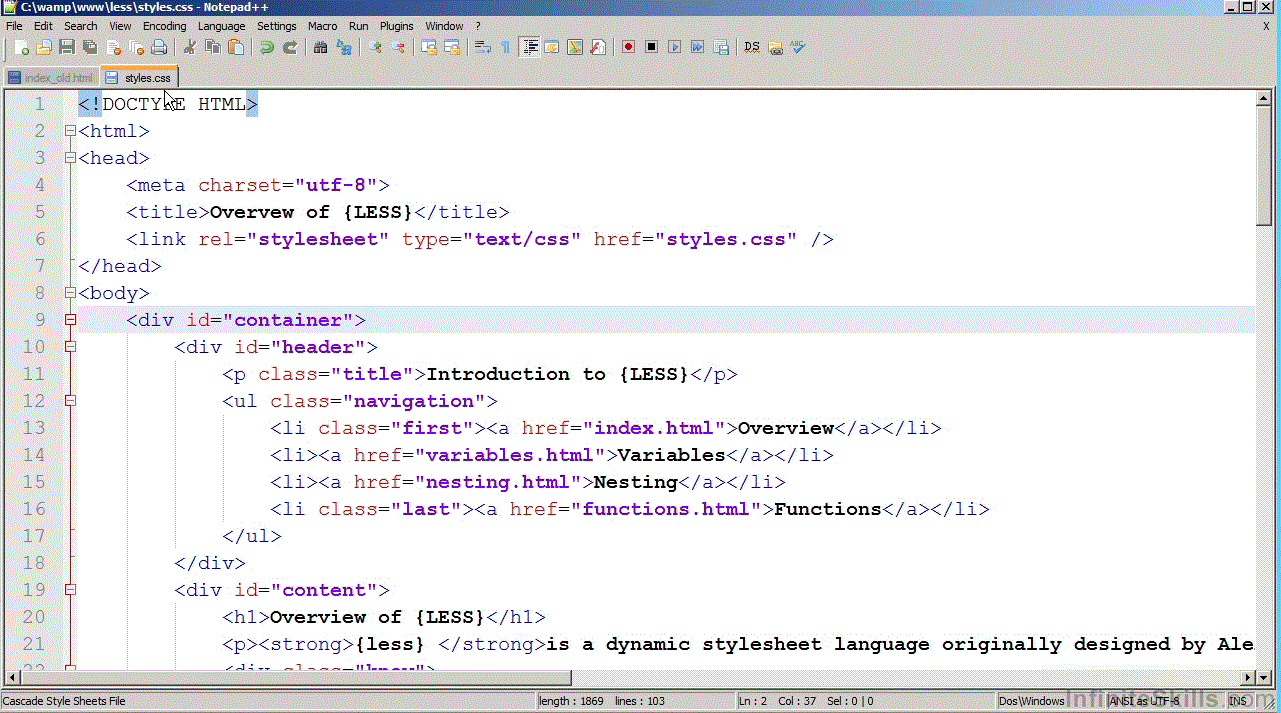Toggle synchronized horizontal scrolling icon
The image size is (1281, 713).
(452, 47)
